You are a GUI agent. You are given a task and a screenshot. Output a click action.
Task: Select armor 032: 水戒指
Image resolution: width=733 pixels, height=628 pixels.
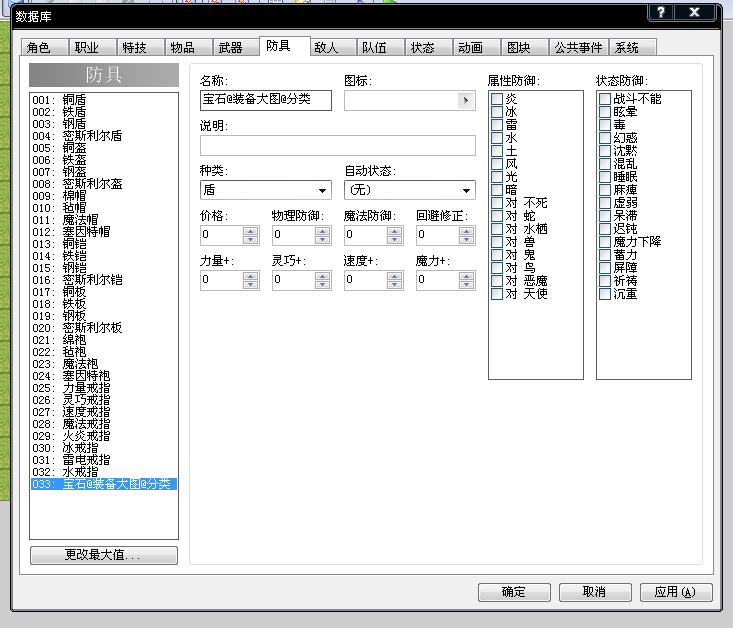tap(103, 472)
